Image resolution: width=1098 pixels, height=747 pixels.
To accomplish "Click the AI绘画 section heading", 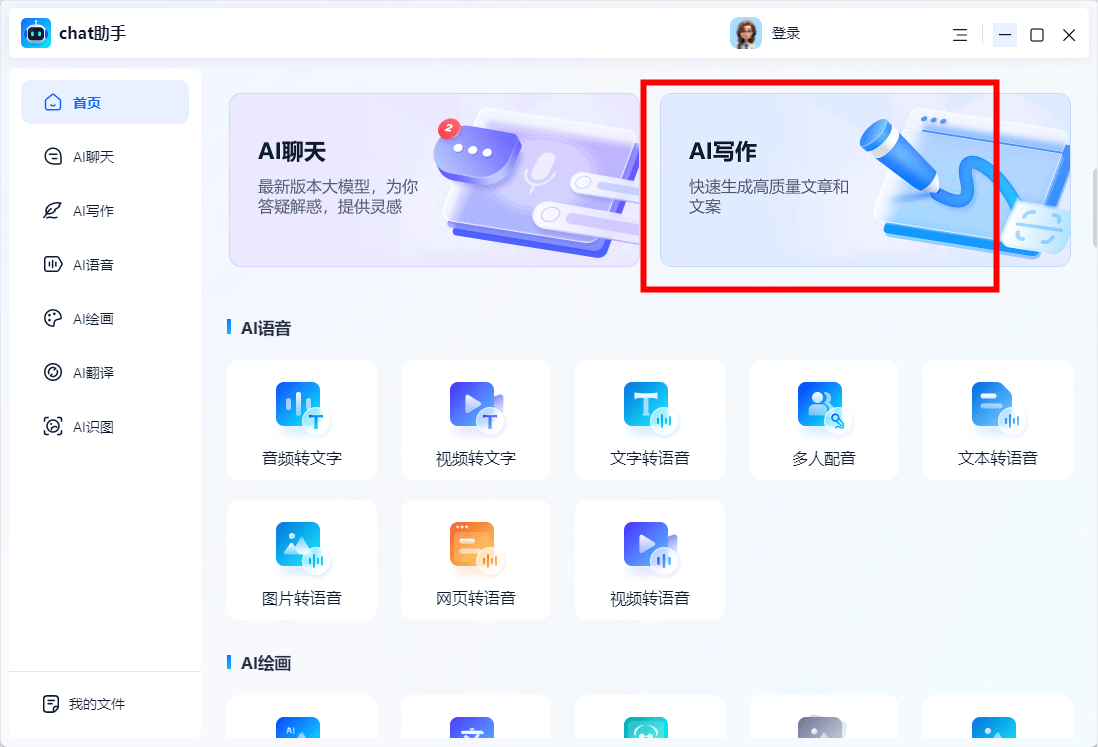I will 265,664.
